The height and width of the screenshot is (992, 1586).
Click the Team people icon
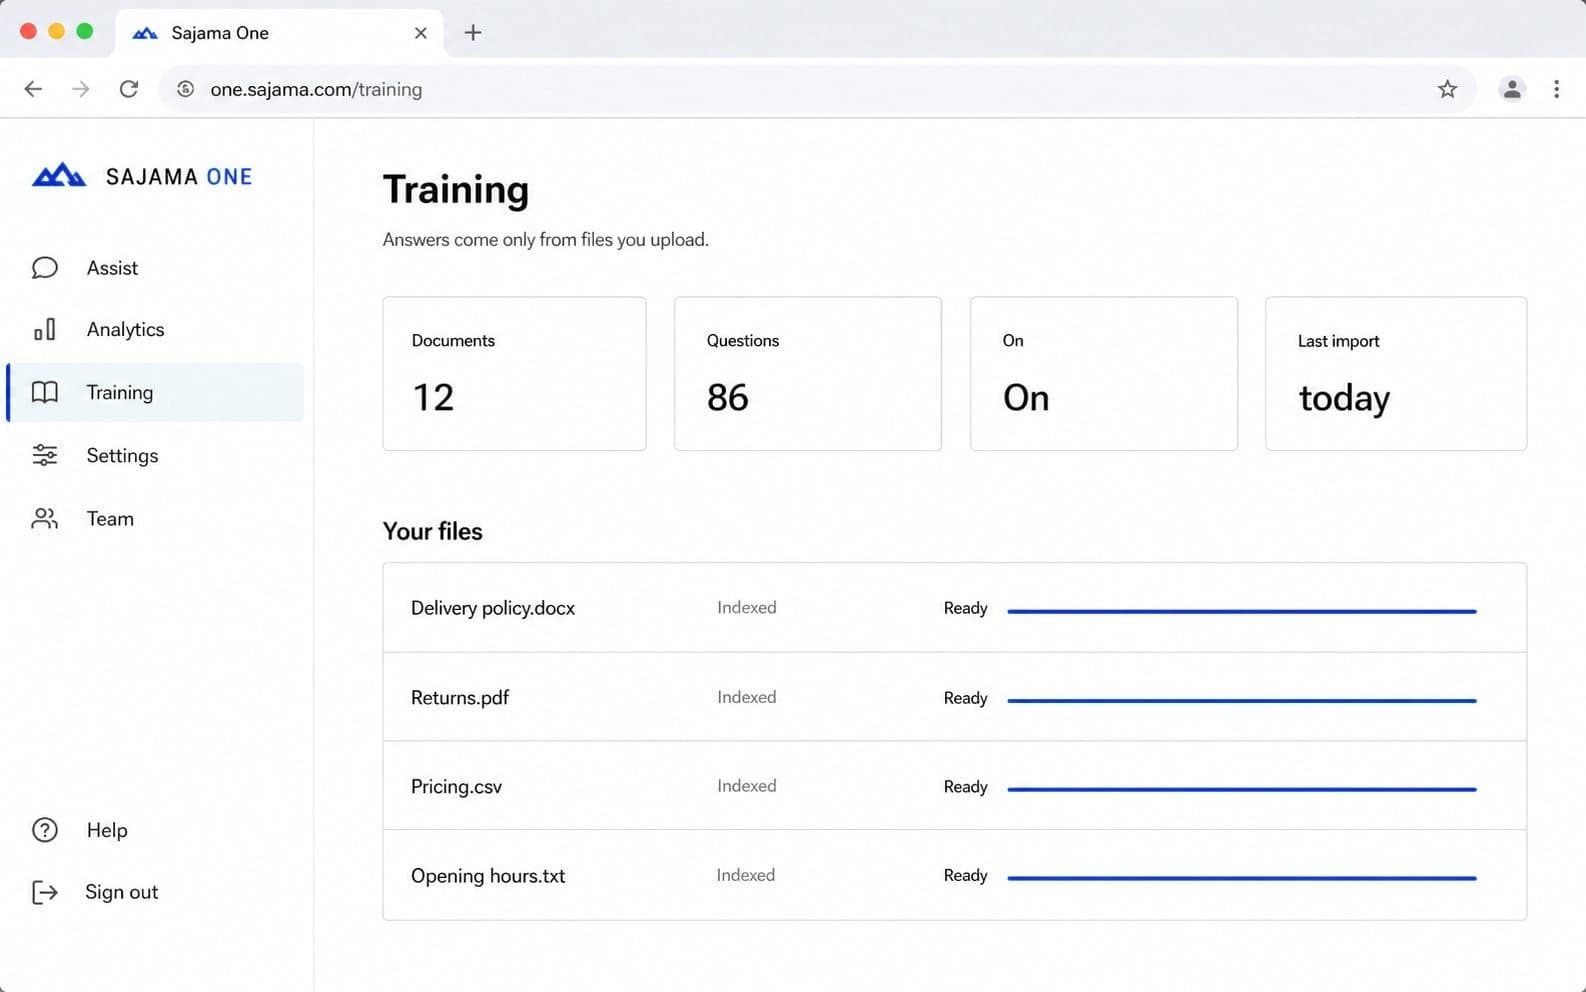click(45, 518)
